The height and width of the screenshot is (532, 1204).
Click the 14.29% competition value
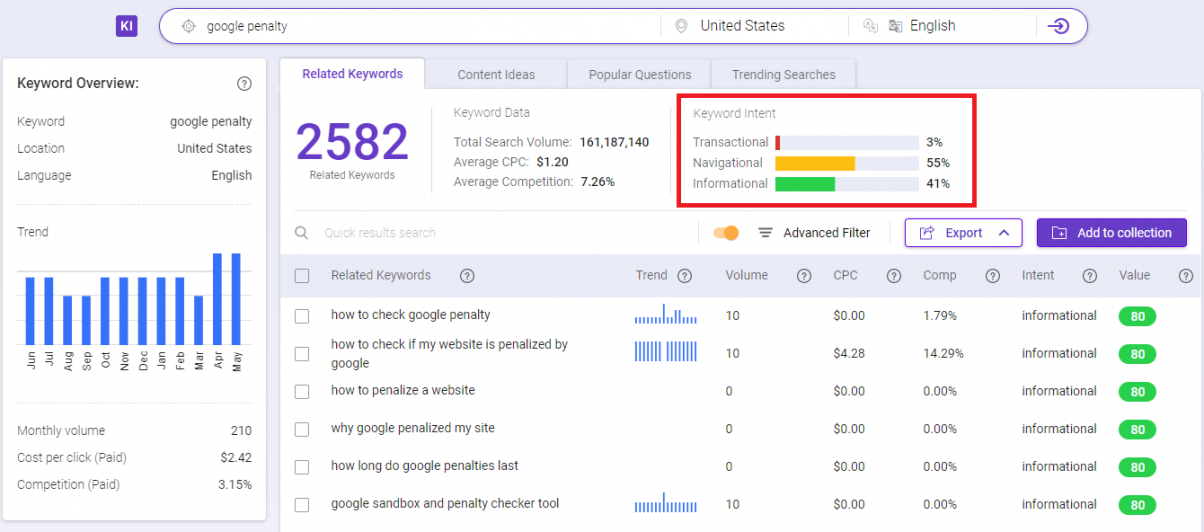point(943,353)
